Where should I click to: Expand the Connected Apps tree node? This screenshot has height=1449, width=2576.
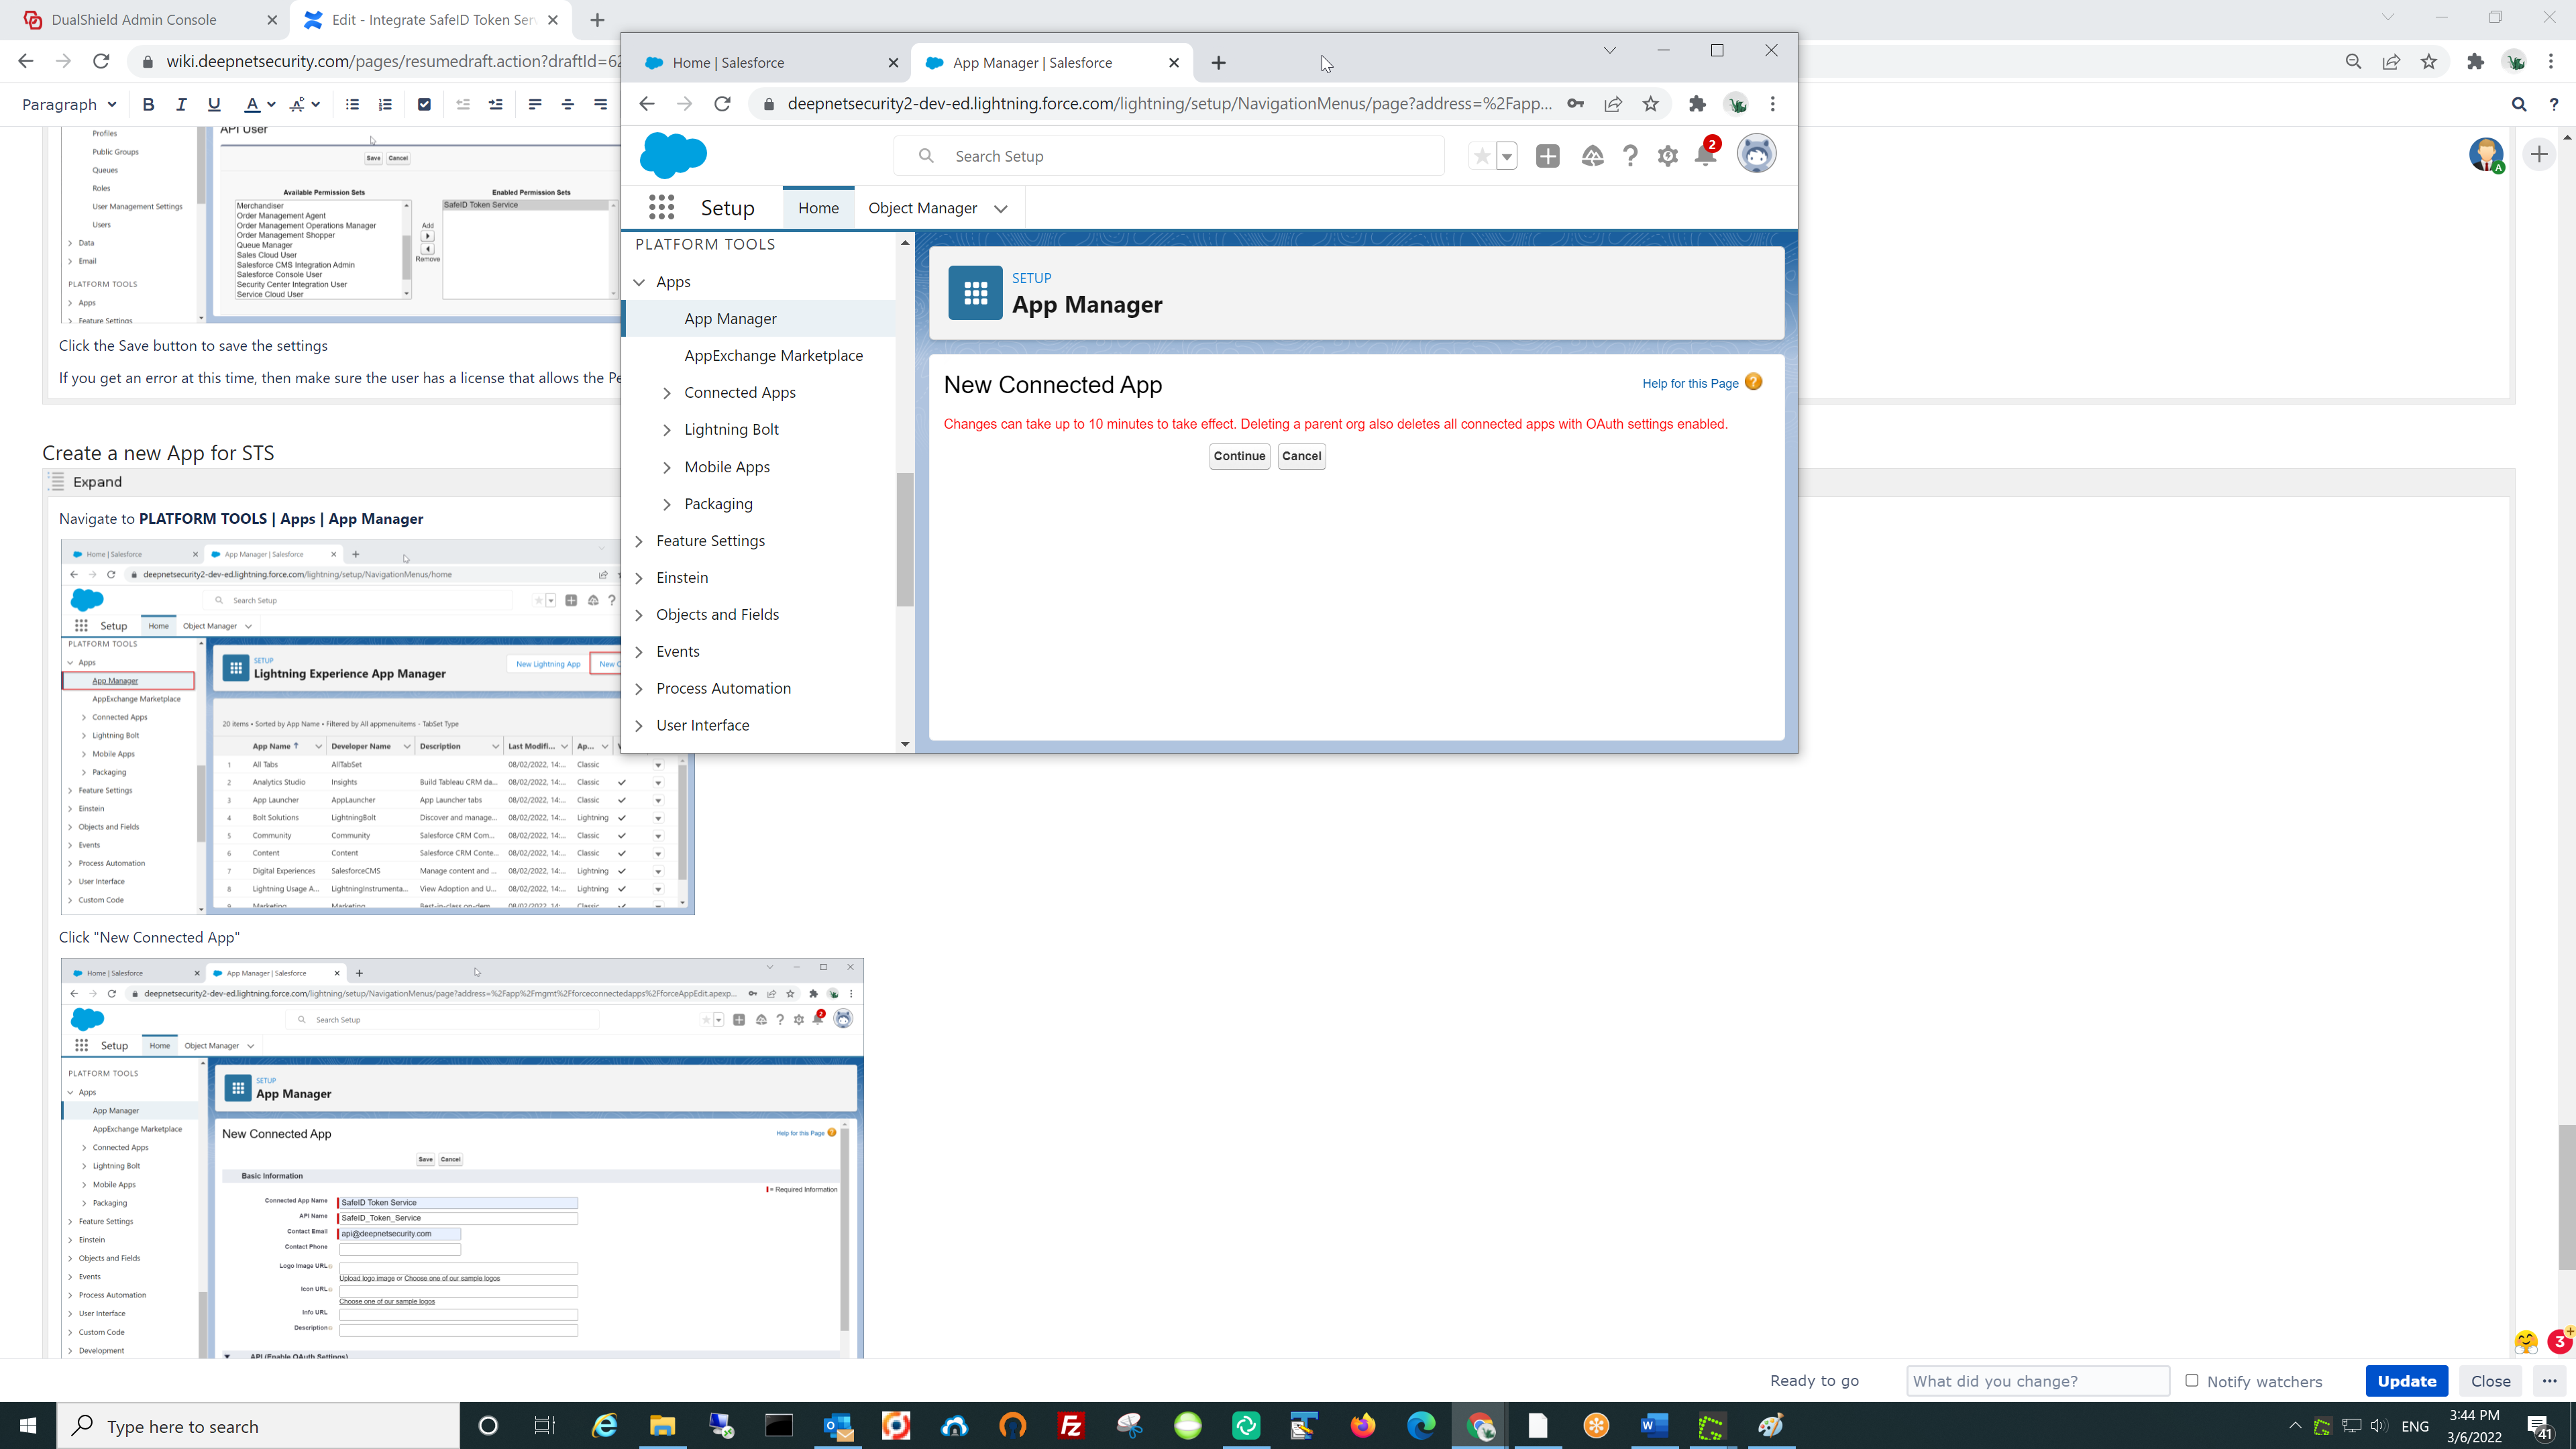tap(667, 393)
